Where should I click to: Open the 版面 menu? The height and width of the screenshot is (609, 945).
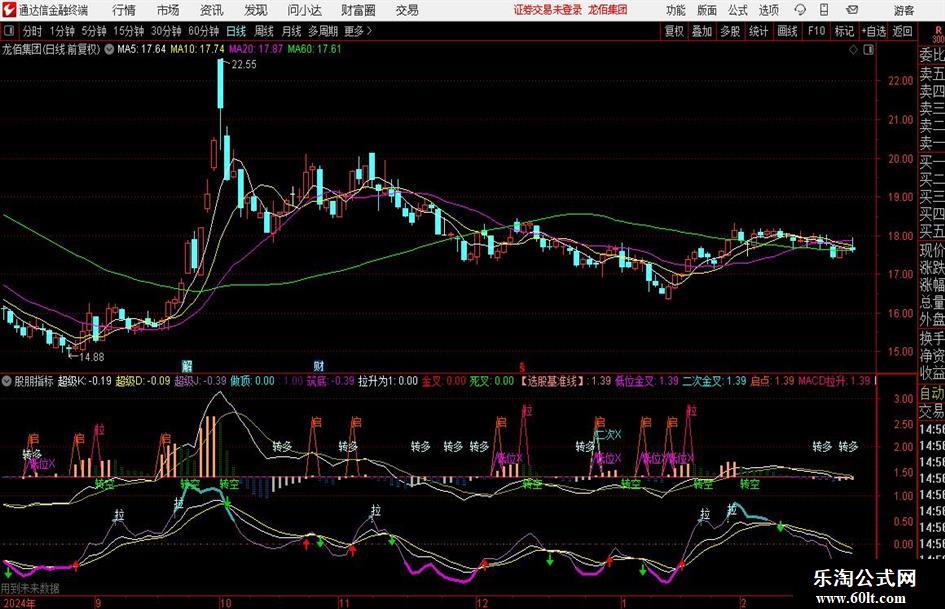click(x=707, y=10)
